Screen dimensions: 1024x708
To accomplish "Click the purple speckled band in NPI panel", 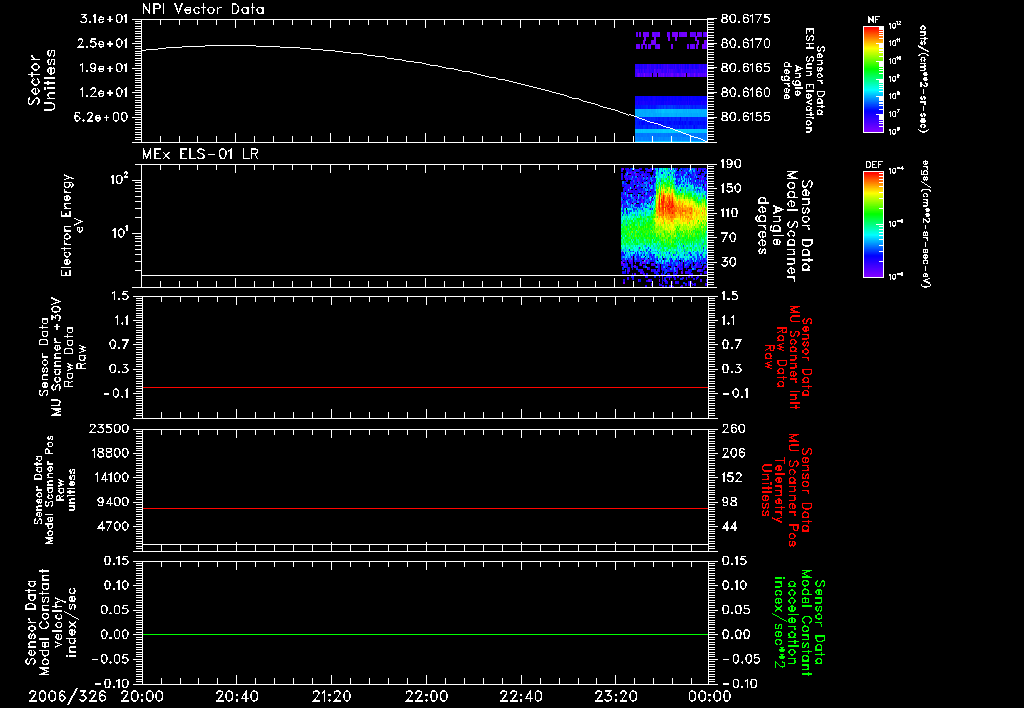I will (671, 40).
